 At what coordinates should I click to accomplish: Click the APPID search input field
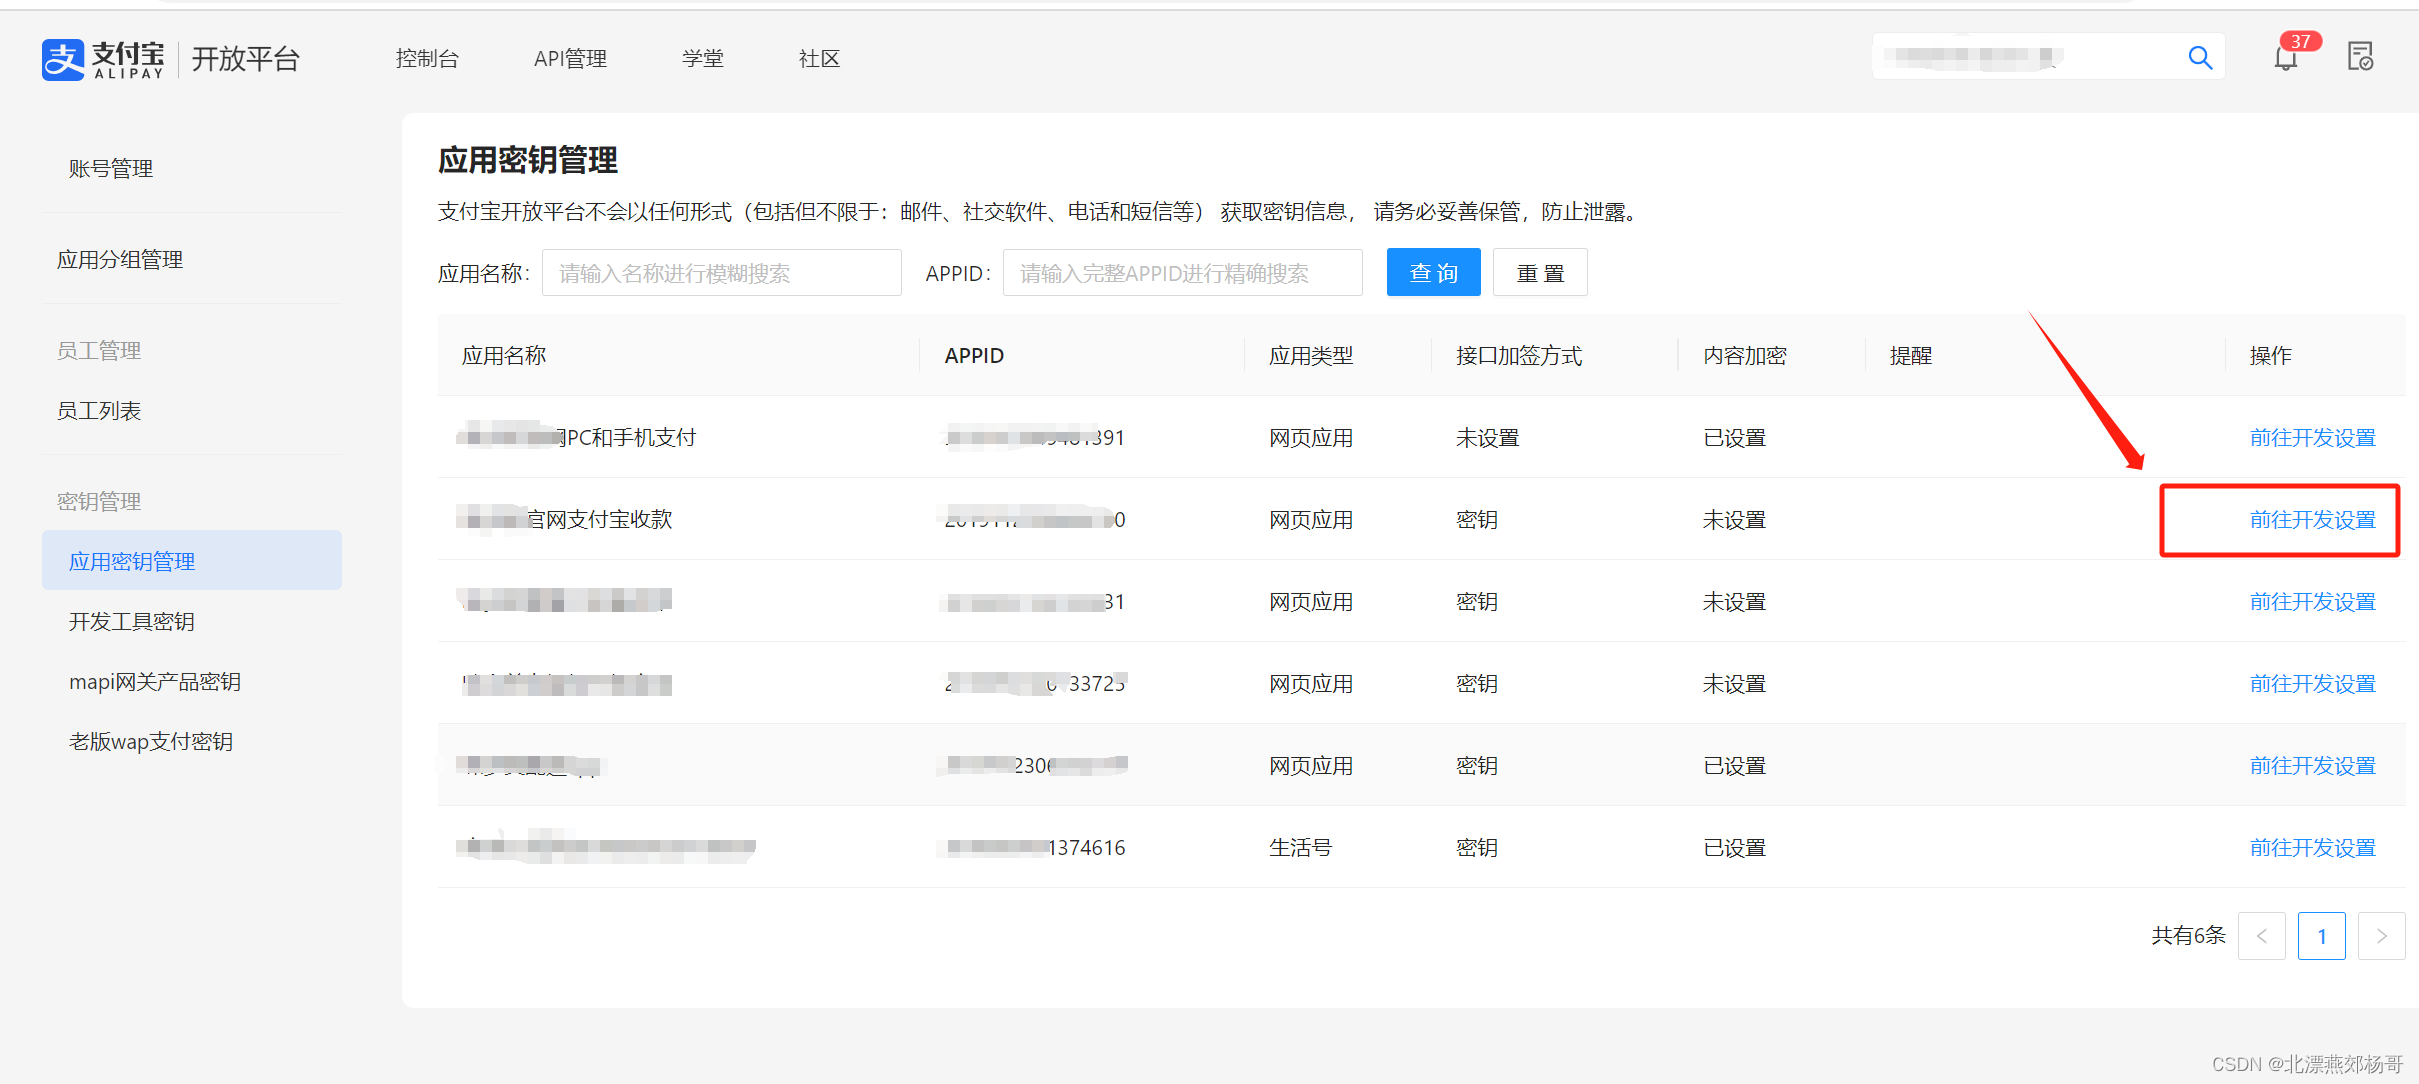tap(1182, 273)
